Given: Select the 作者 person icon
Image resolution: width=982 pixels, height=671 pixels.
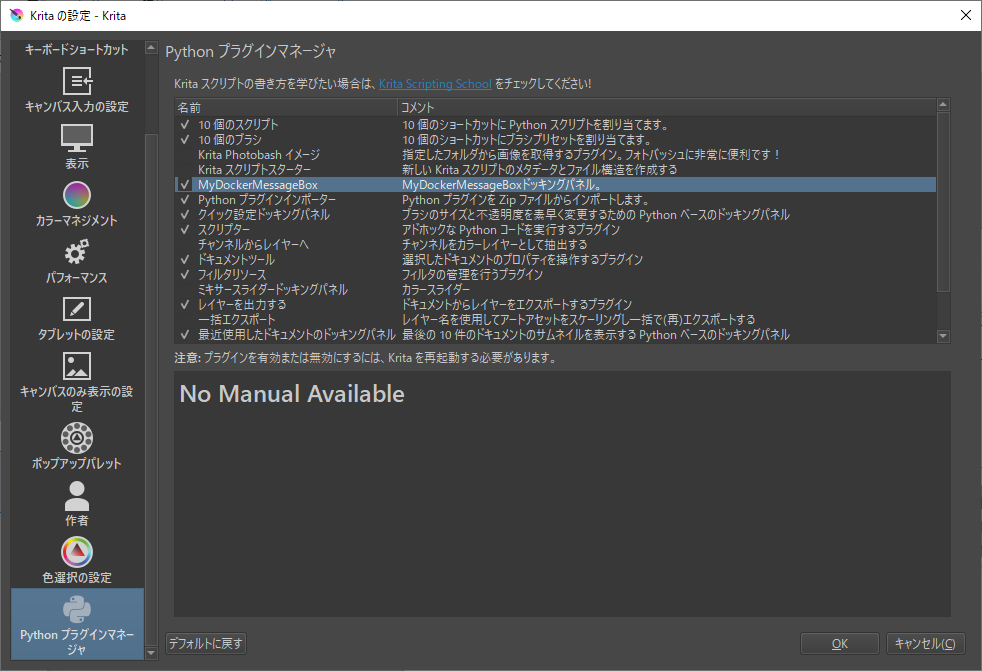Looking at the screenshot, I should click(77, 495).
